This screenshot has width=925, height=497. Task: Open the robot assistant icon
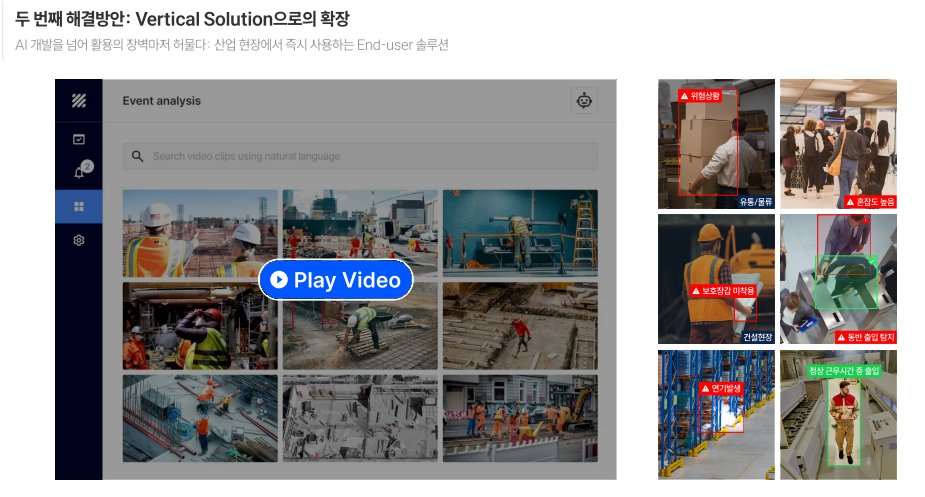pos(584,100)
